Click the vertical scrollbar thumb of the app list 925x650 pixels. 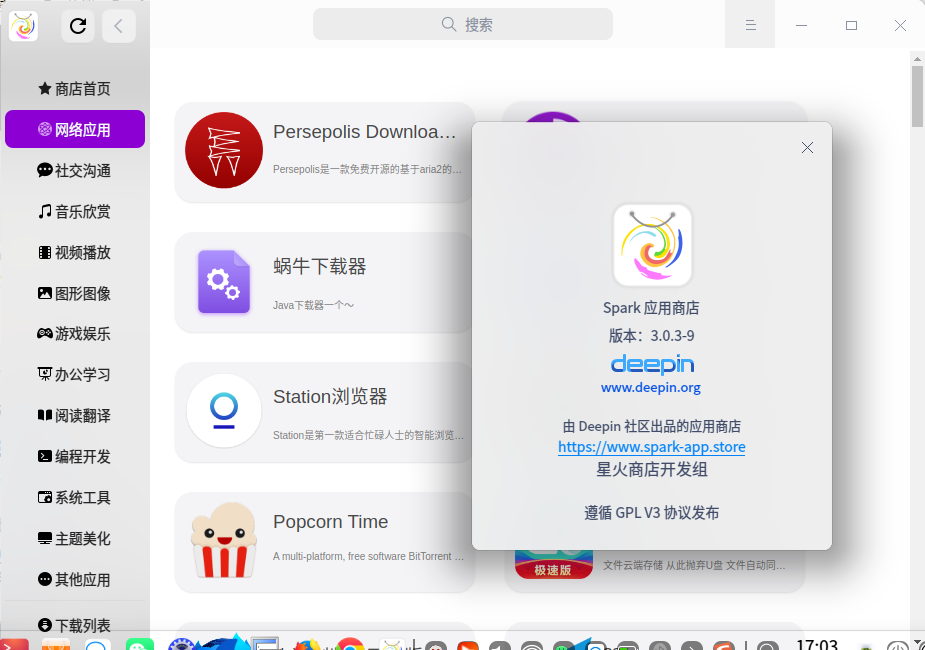917,96
